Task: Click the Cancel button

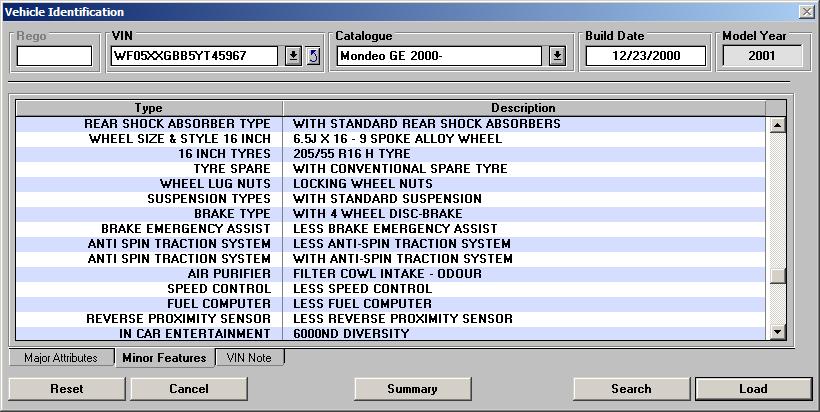Action: click(189, 389)
